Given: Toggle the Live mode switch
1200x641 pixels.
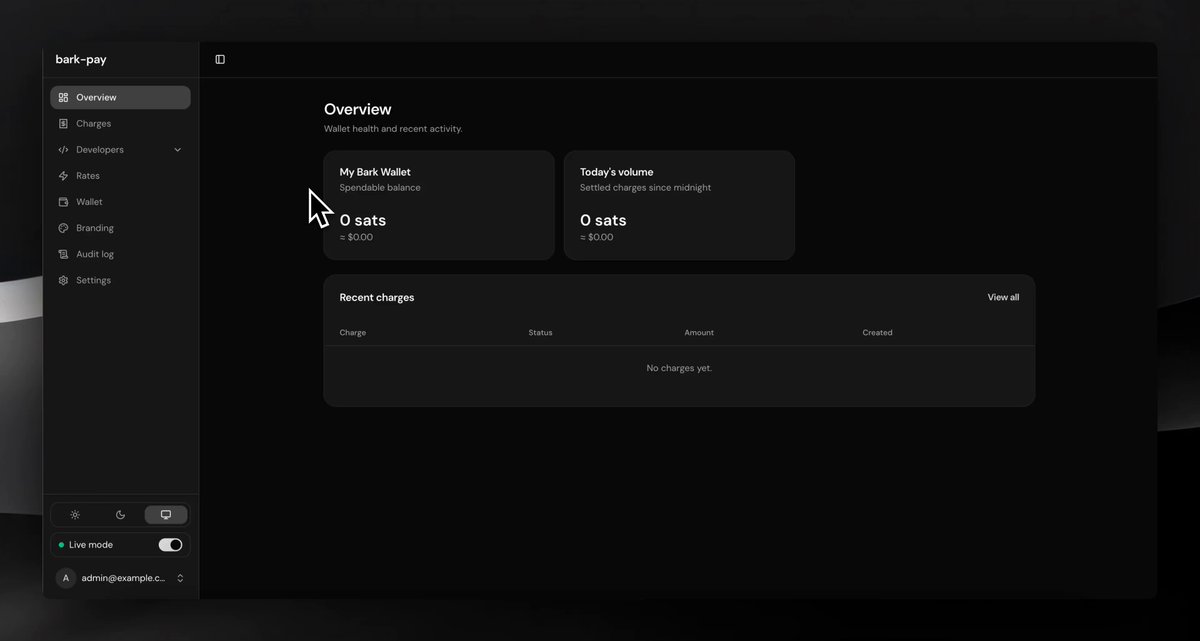Looking at the screenshot, I should pyautogui.click(x=170, y=545).
